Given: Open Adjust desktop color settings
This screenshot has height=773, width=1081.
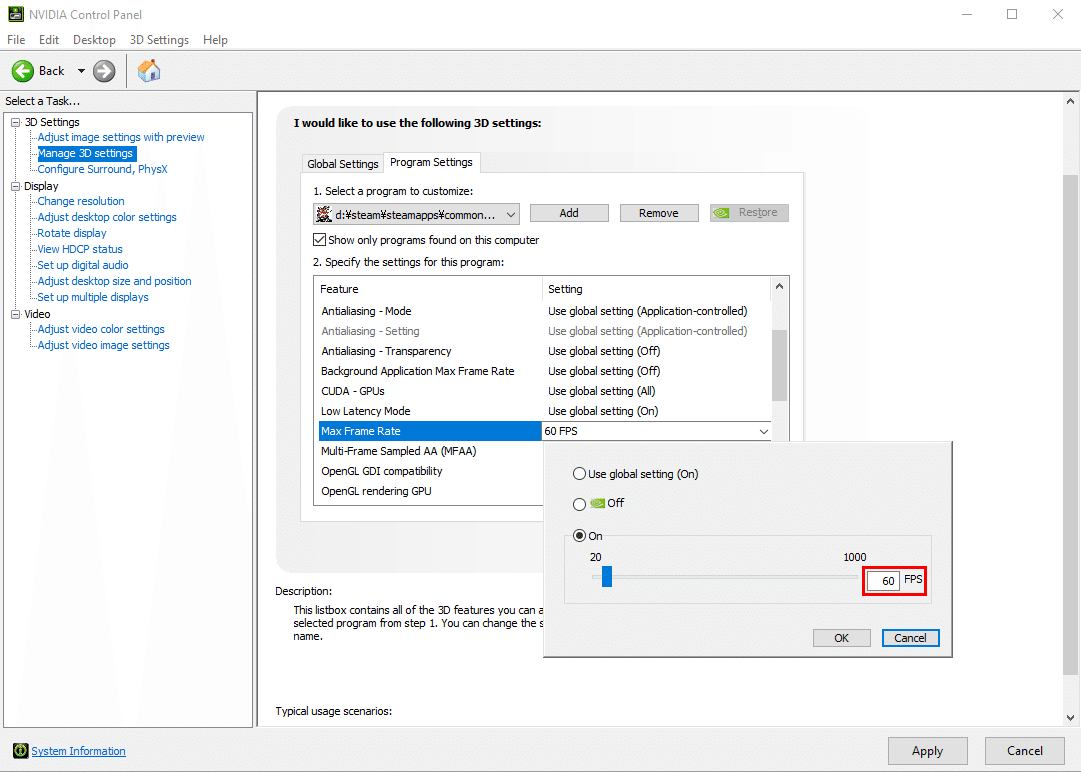Looking at the screenshot, I should pyautogui.click(x=107, y=217).
